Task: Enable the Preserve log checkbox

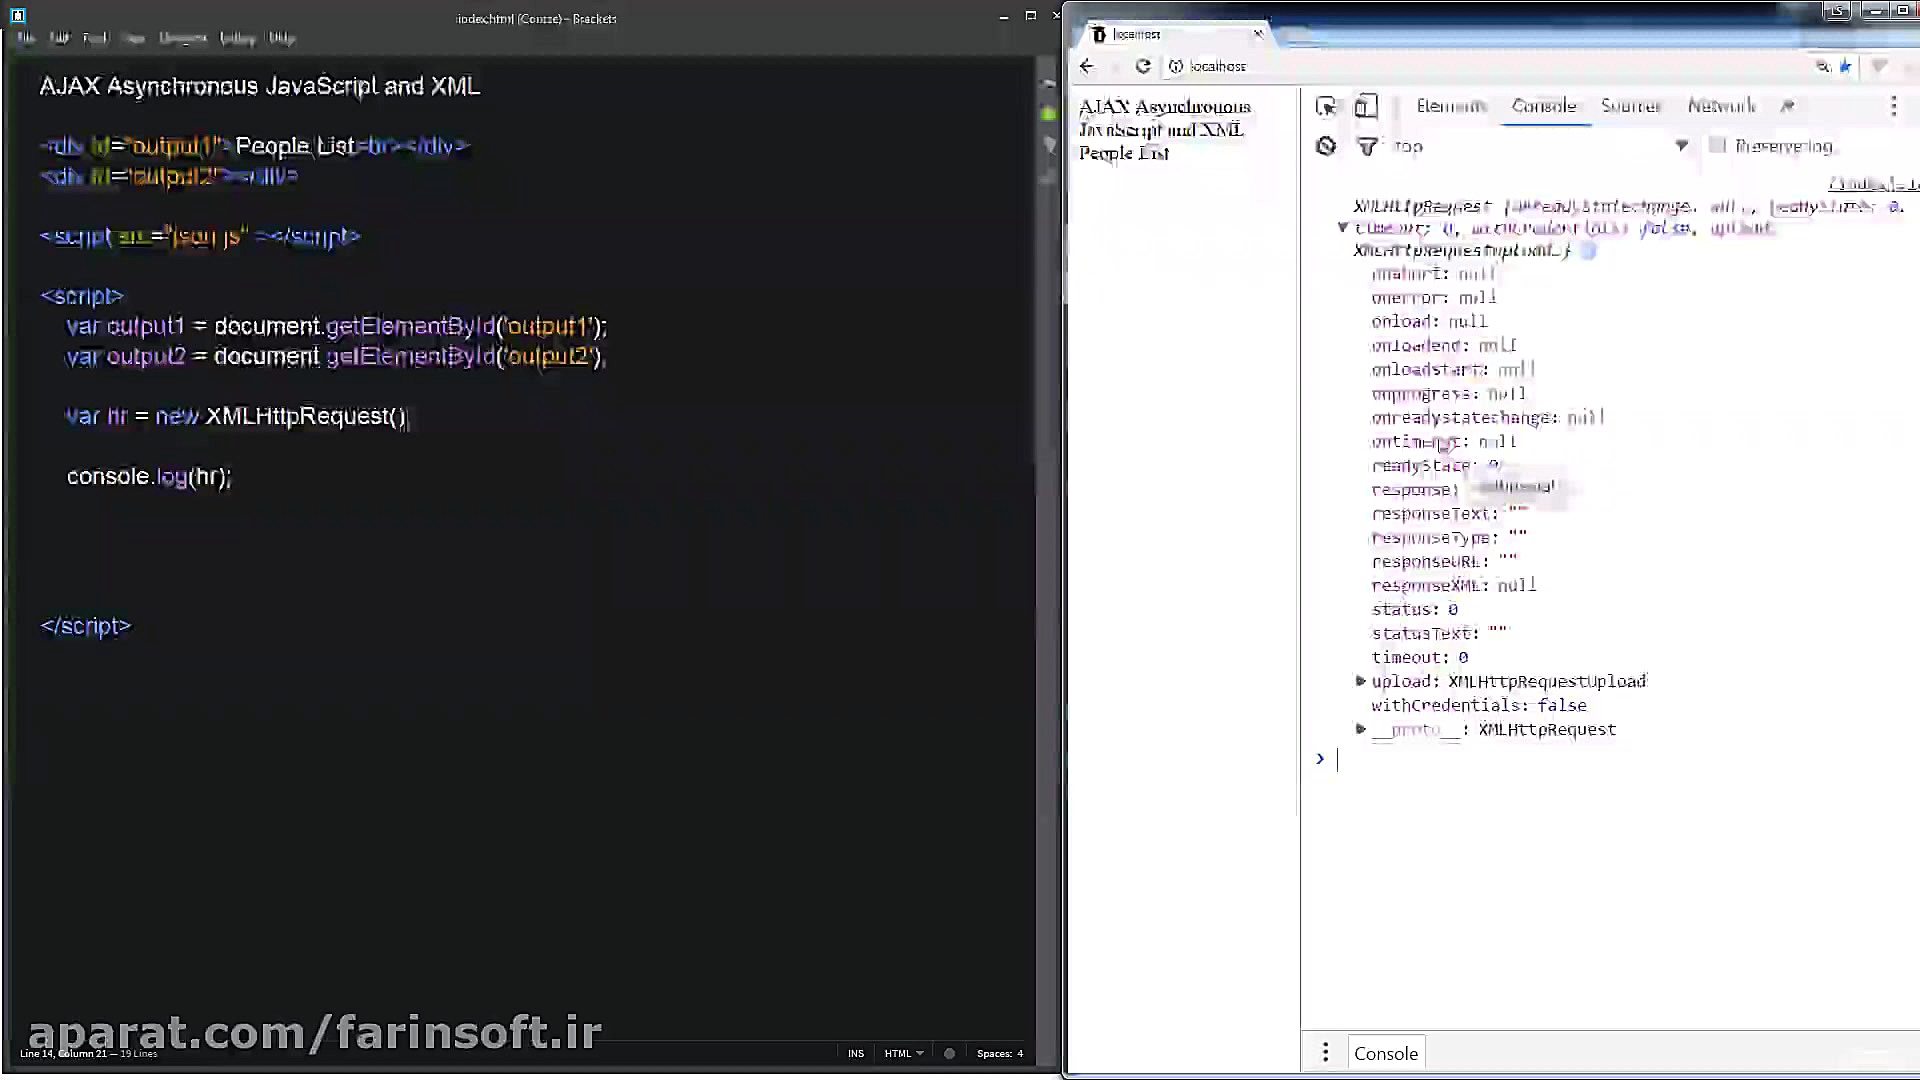Action: 1718,146
